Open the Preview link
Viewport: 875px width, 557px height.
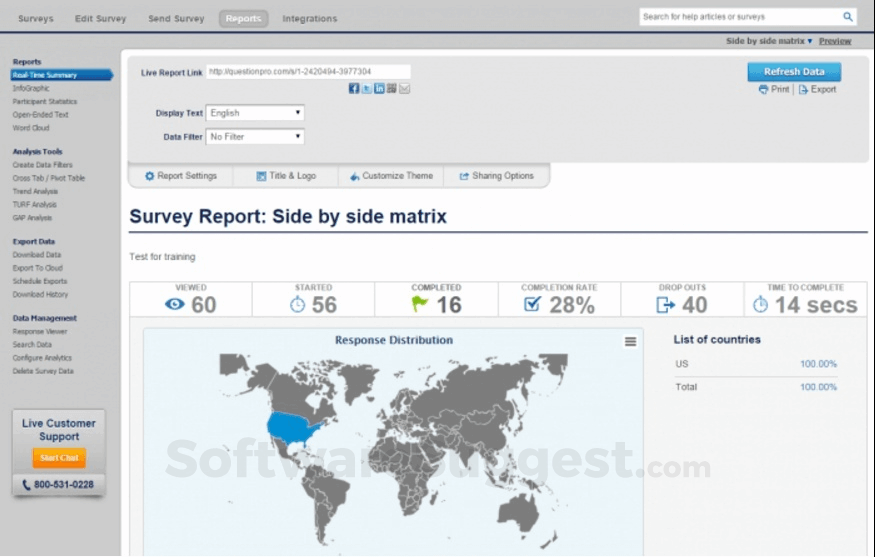835,41
